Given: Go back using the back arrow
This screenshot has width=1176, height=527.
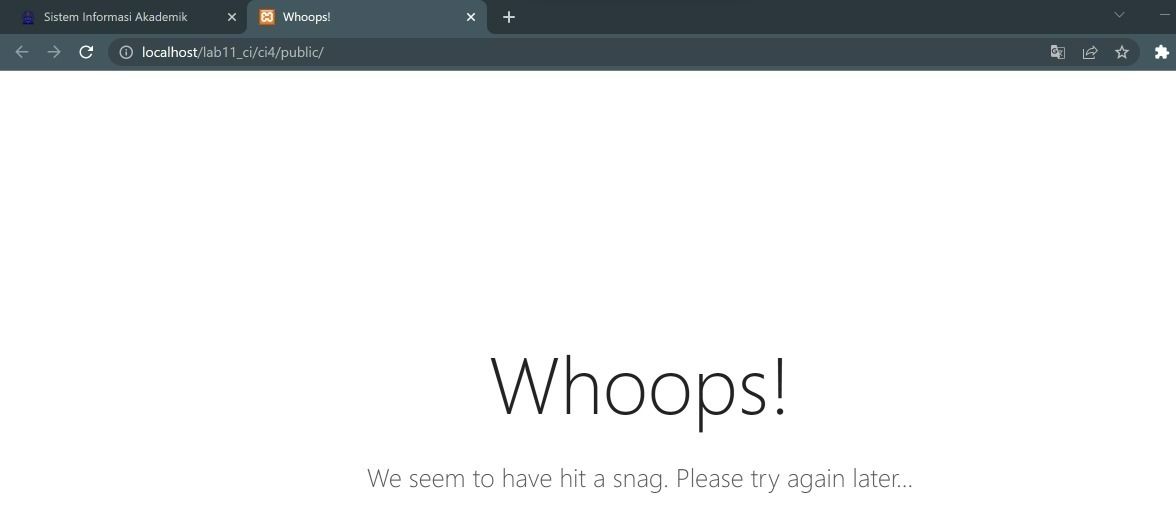Looking at the screenshot, I should pos(22,52).
